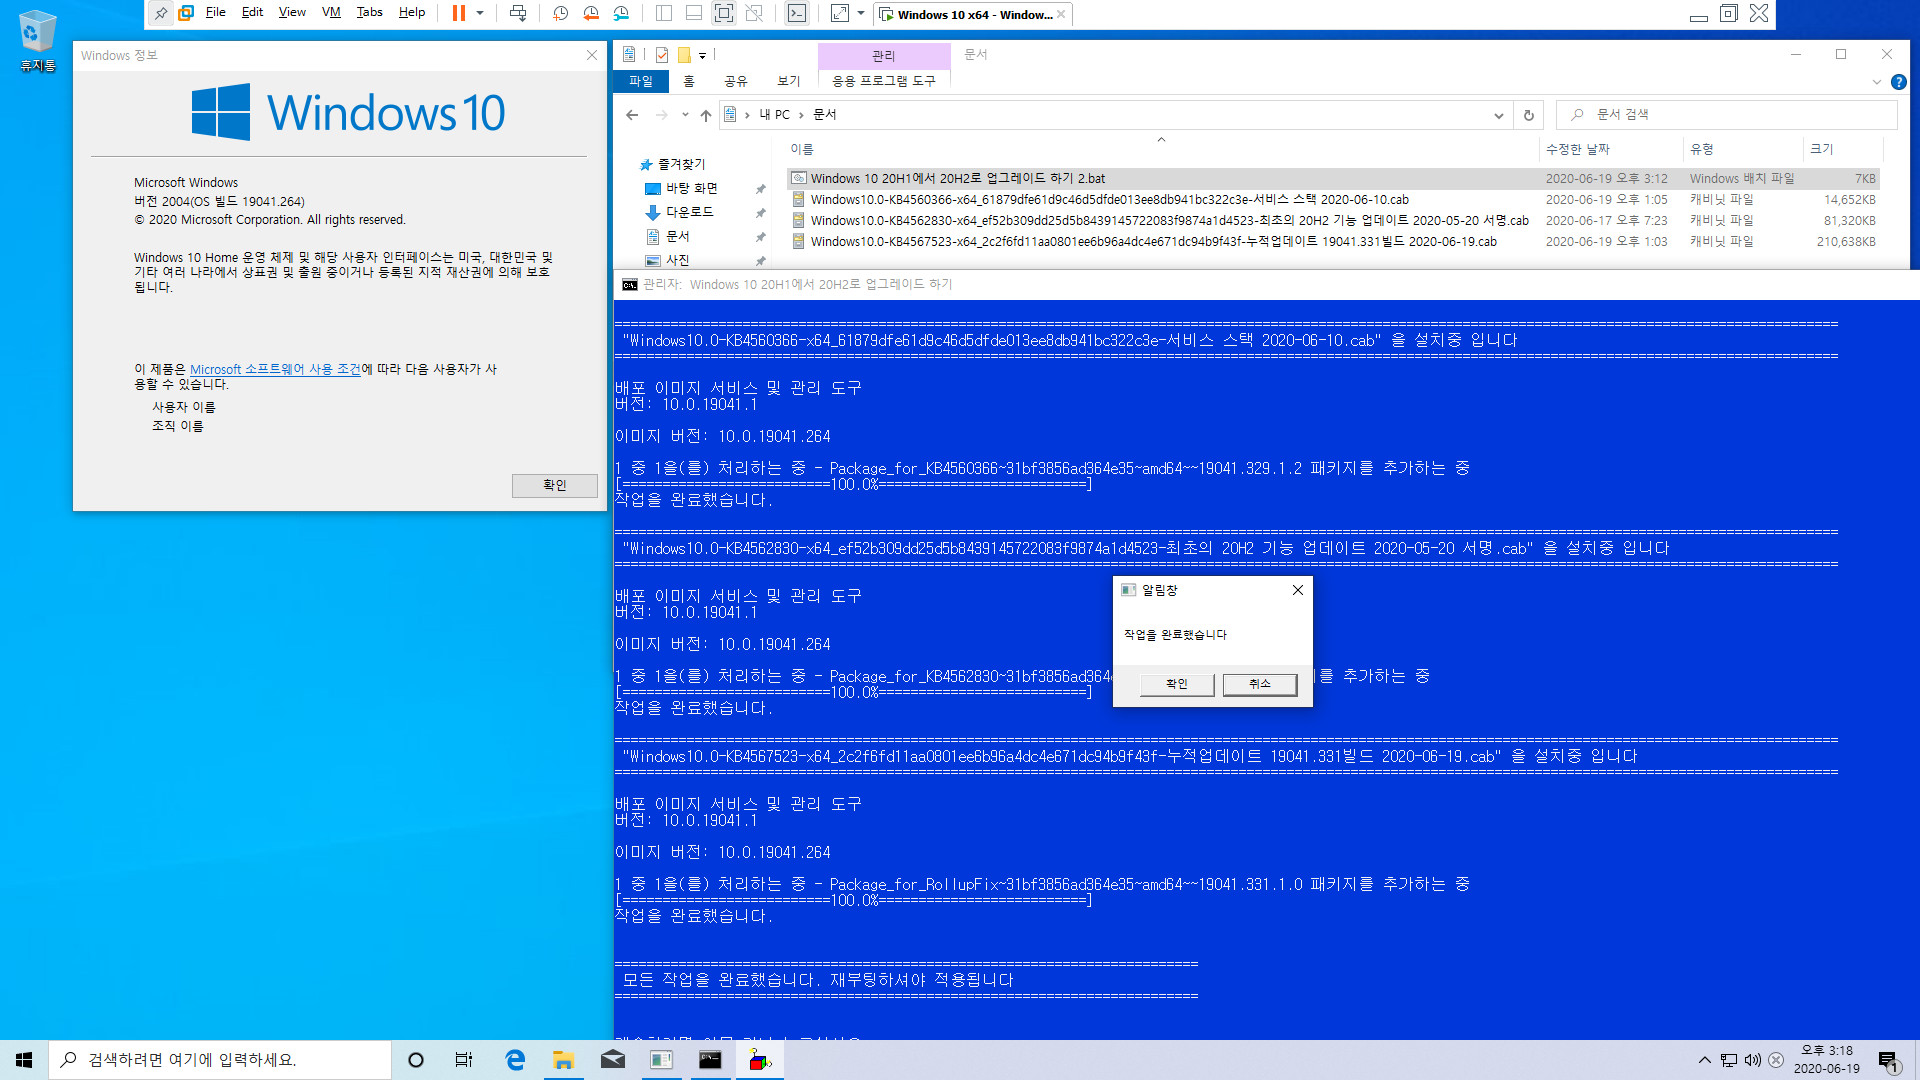Viewport: 1920px width, 1080px height.
Task: Open the console view icon
Action: [x=797, y=13]
